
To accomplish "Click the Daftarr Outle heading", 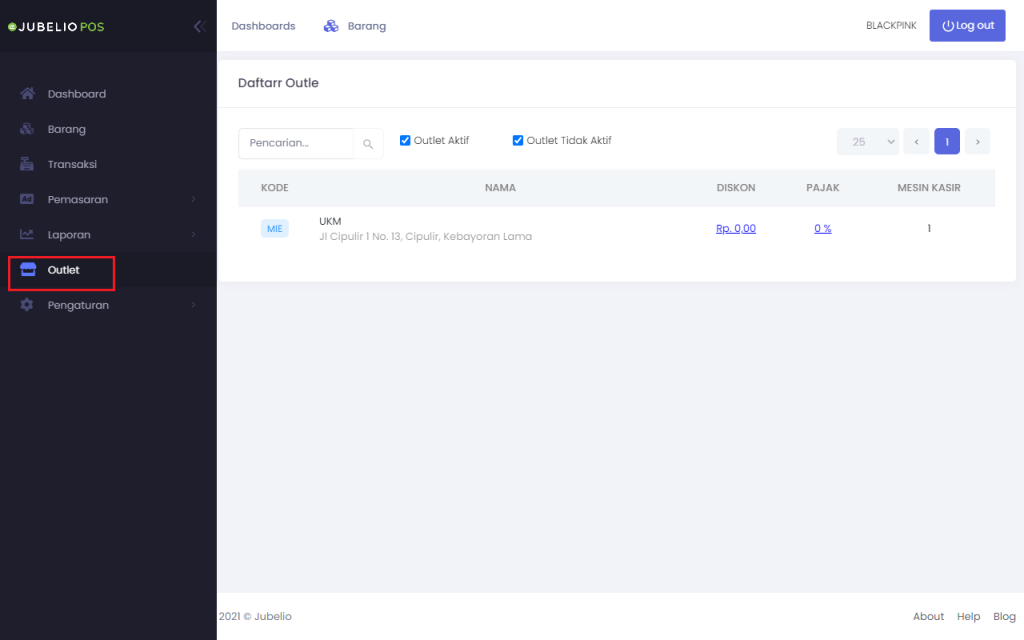I will point(278,83).
